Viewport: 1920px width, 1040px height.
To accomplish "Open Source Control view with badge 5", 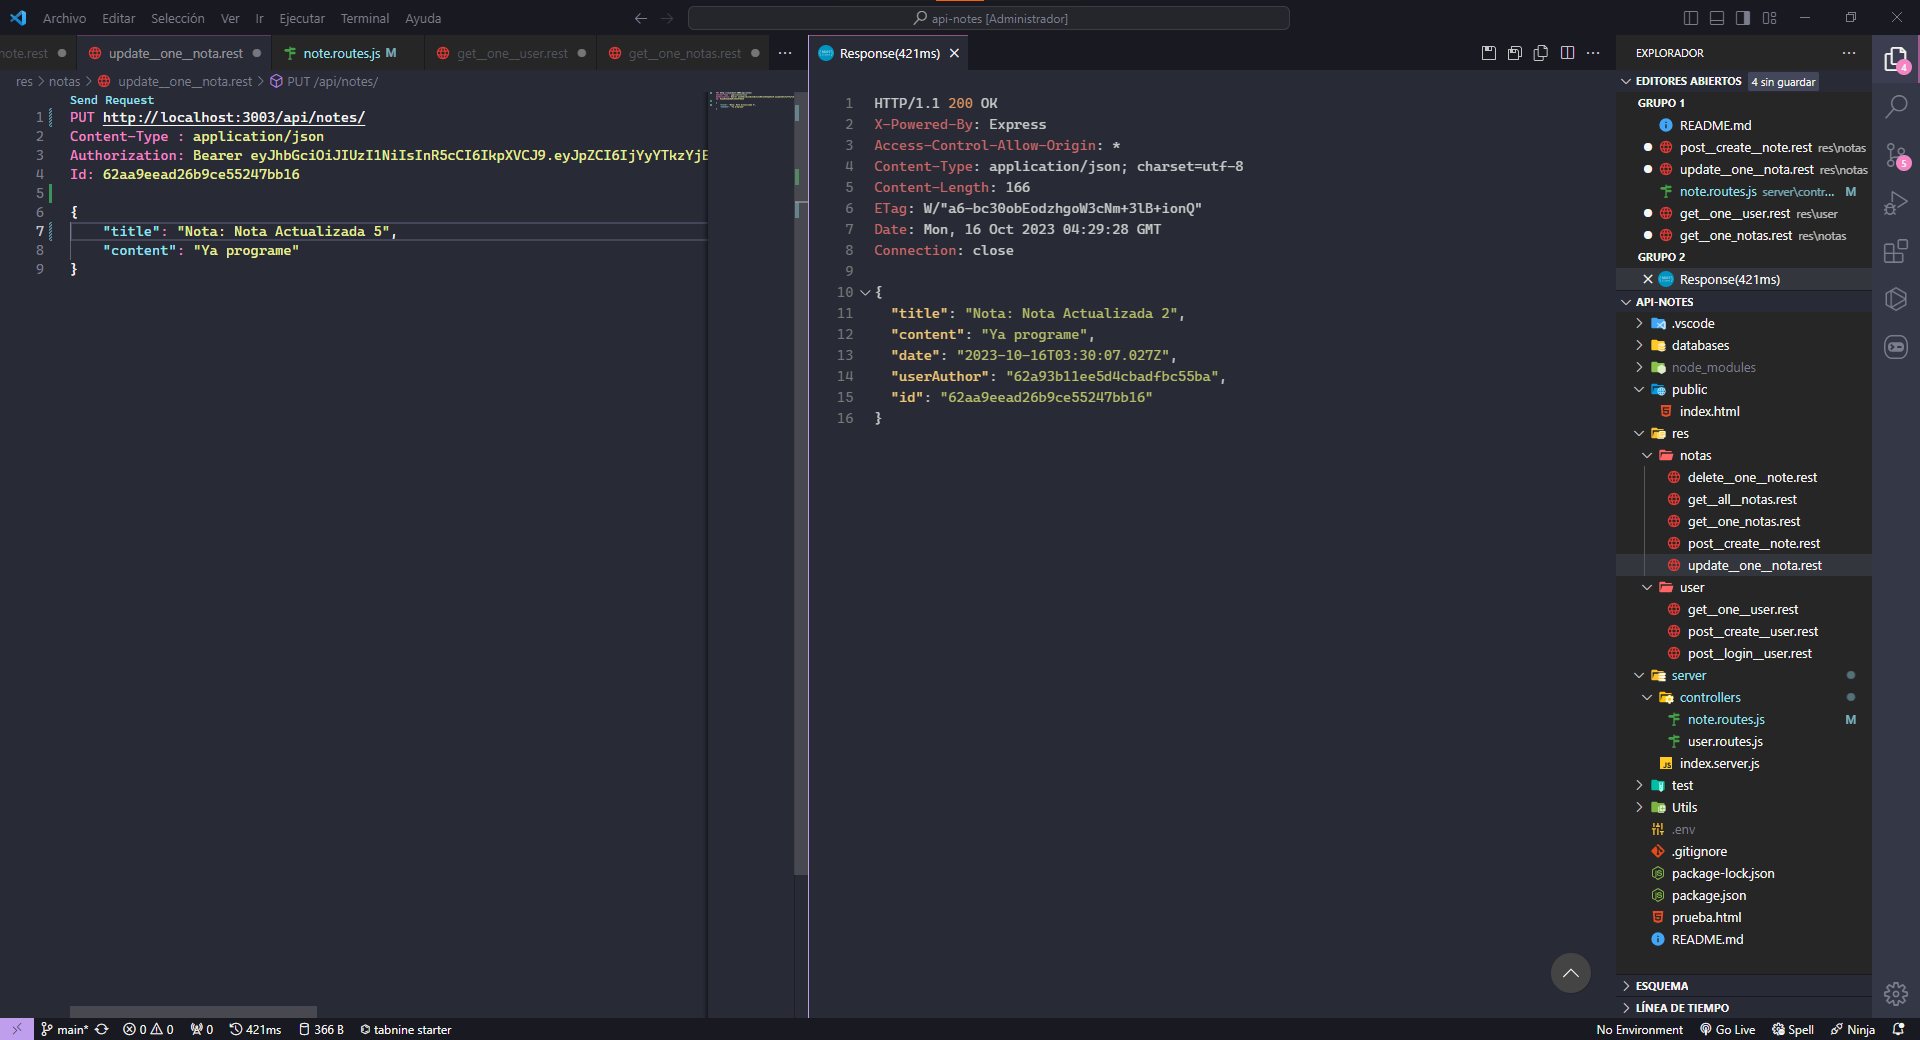I will tap(1896, 155).
